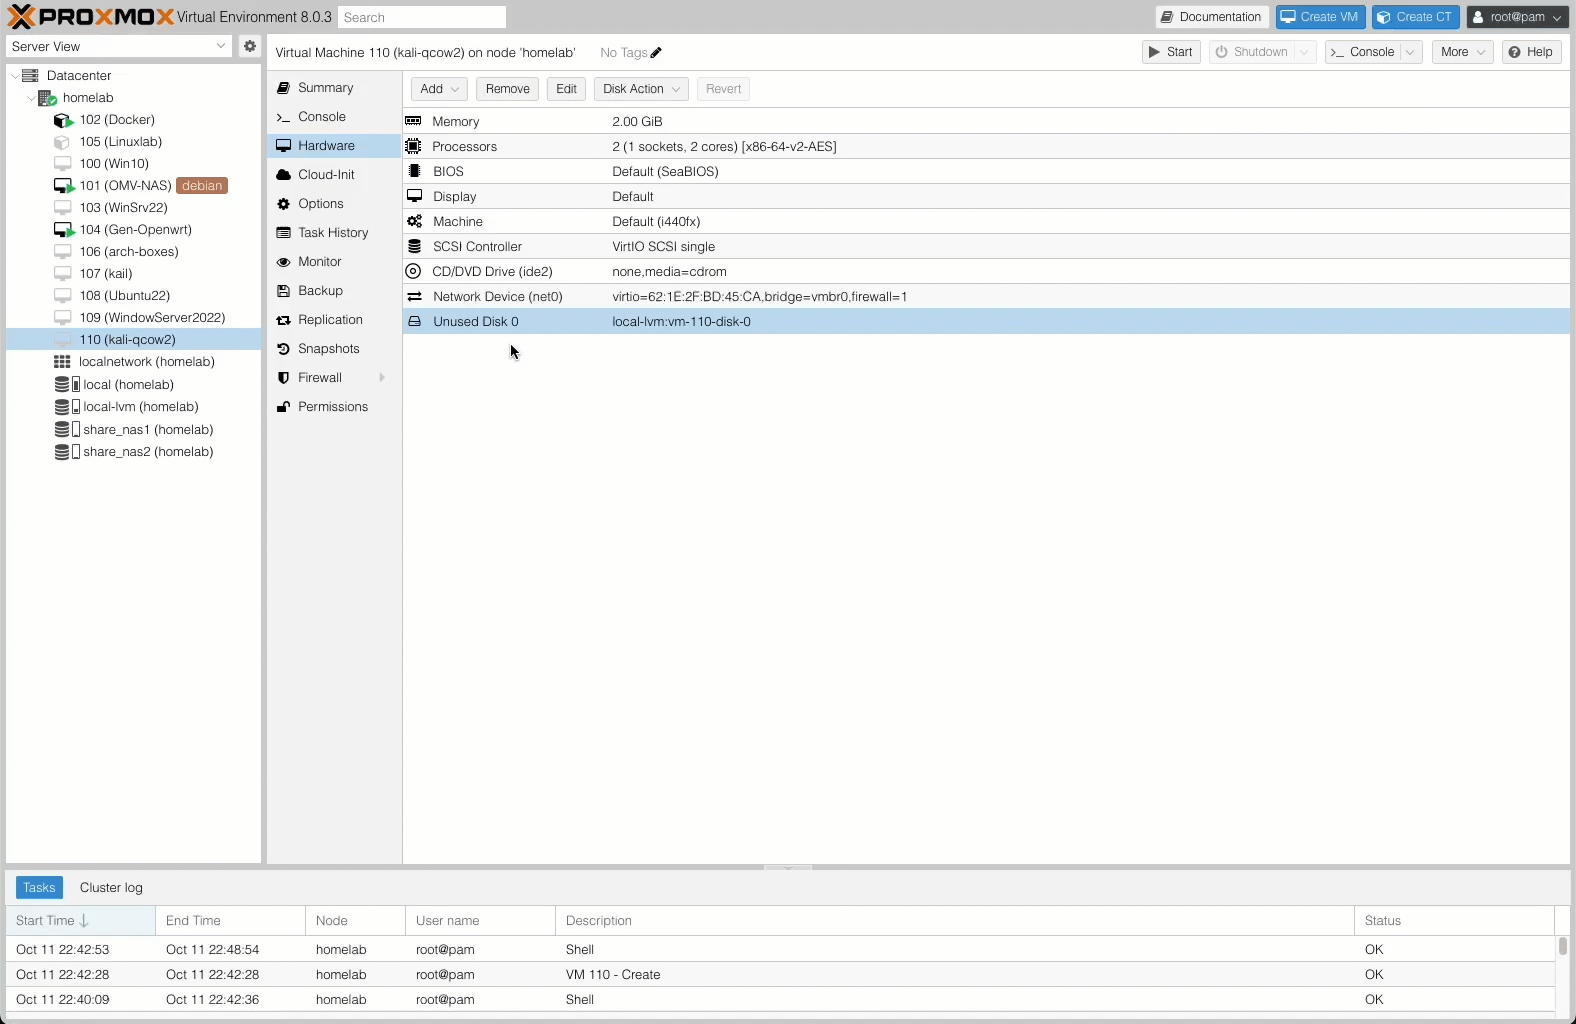Open the Console options arrow
Image resolution: width=1576 pixels, height=1024 pixels.
[1411, 52]
